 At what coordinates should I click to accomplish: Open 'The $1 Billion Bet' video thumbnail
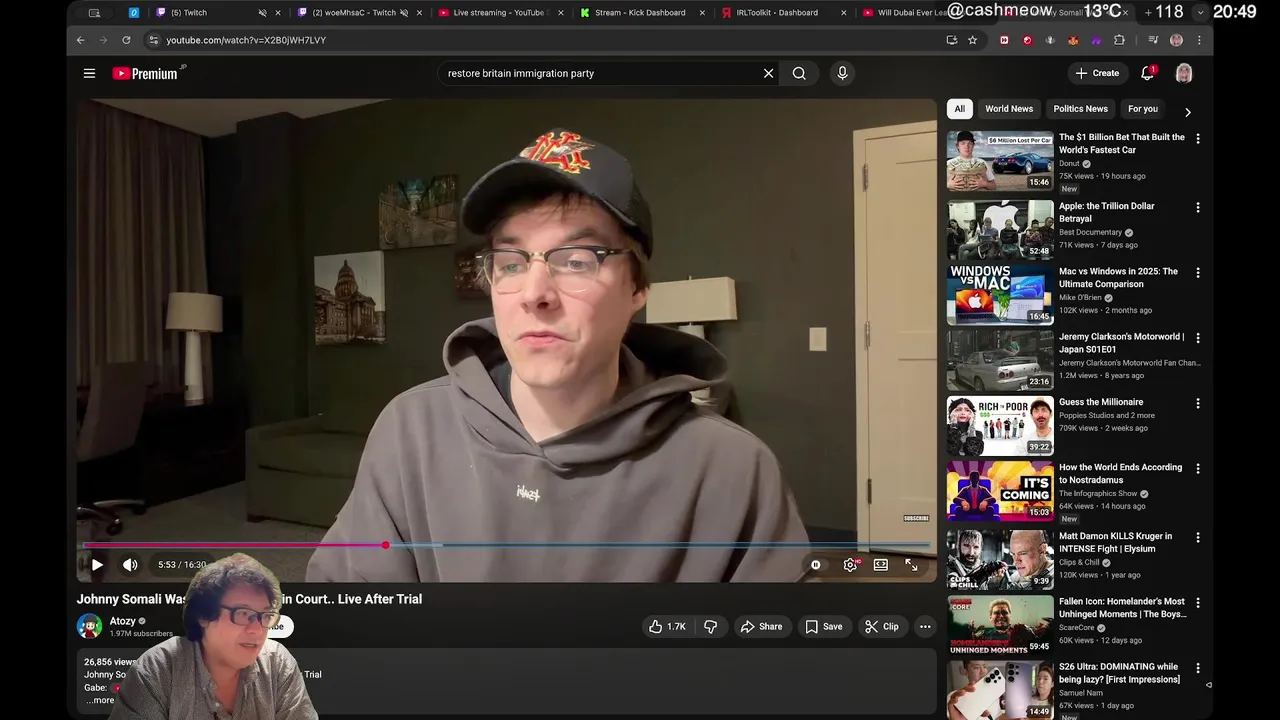point(1000,160)
